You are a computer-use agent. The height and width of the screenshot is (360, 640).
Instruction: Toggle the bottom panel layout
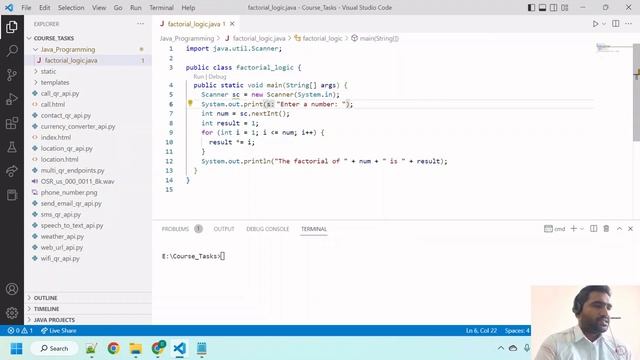tap(542, 8)
